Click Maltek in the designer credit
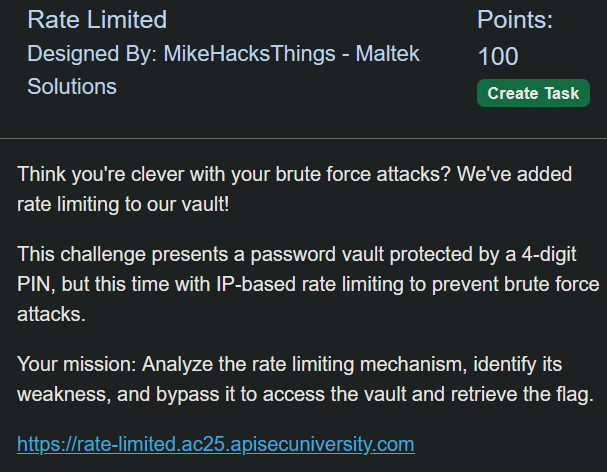Screen dimensions: 607x472 (x=387, y=53)
